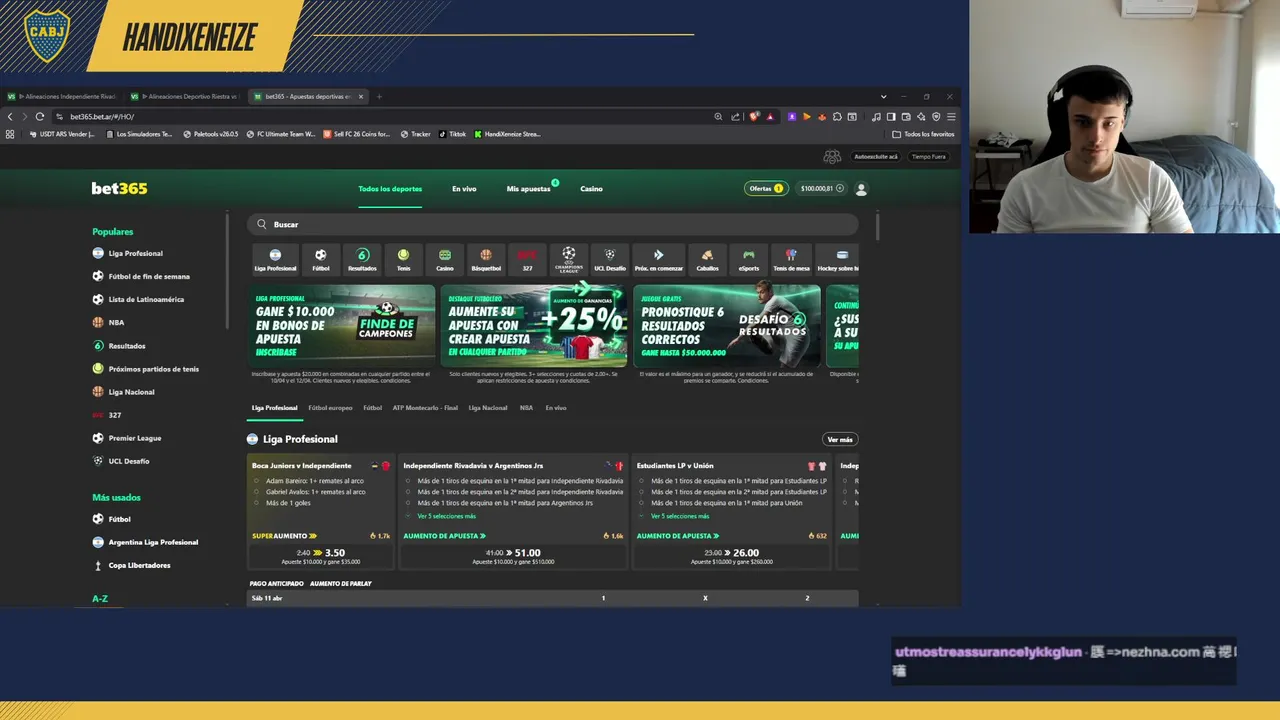Select the Liga Nacional filter tab

(x=488, y=408)
